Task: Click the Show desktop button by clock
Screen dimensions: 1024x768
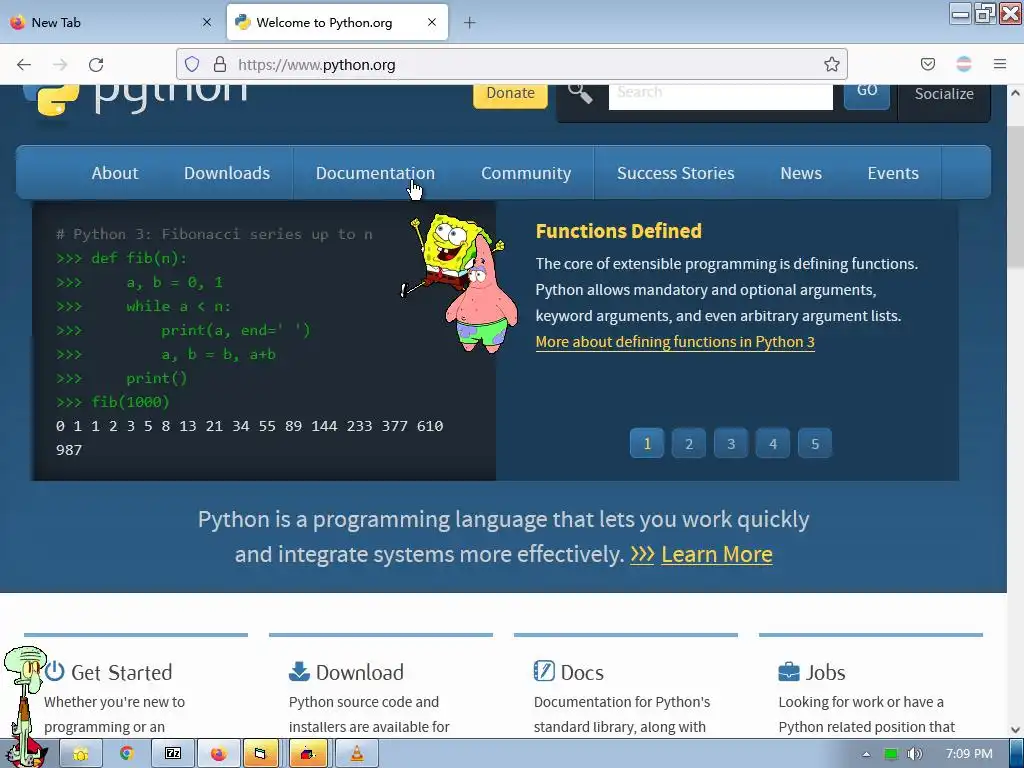Action: click(x=1017, y=754)
